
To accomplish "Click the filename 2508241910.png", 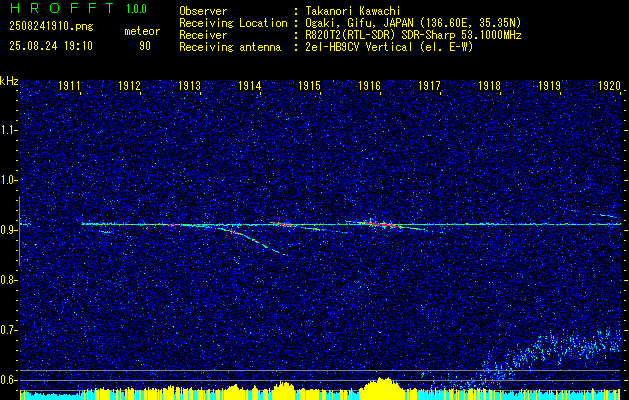I will tap(51, 27).
